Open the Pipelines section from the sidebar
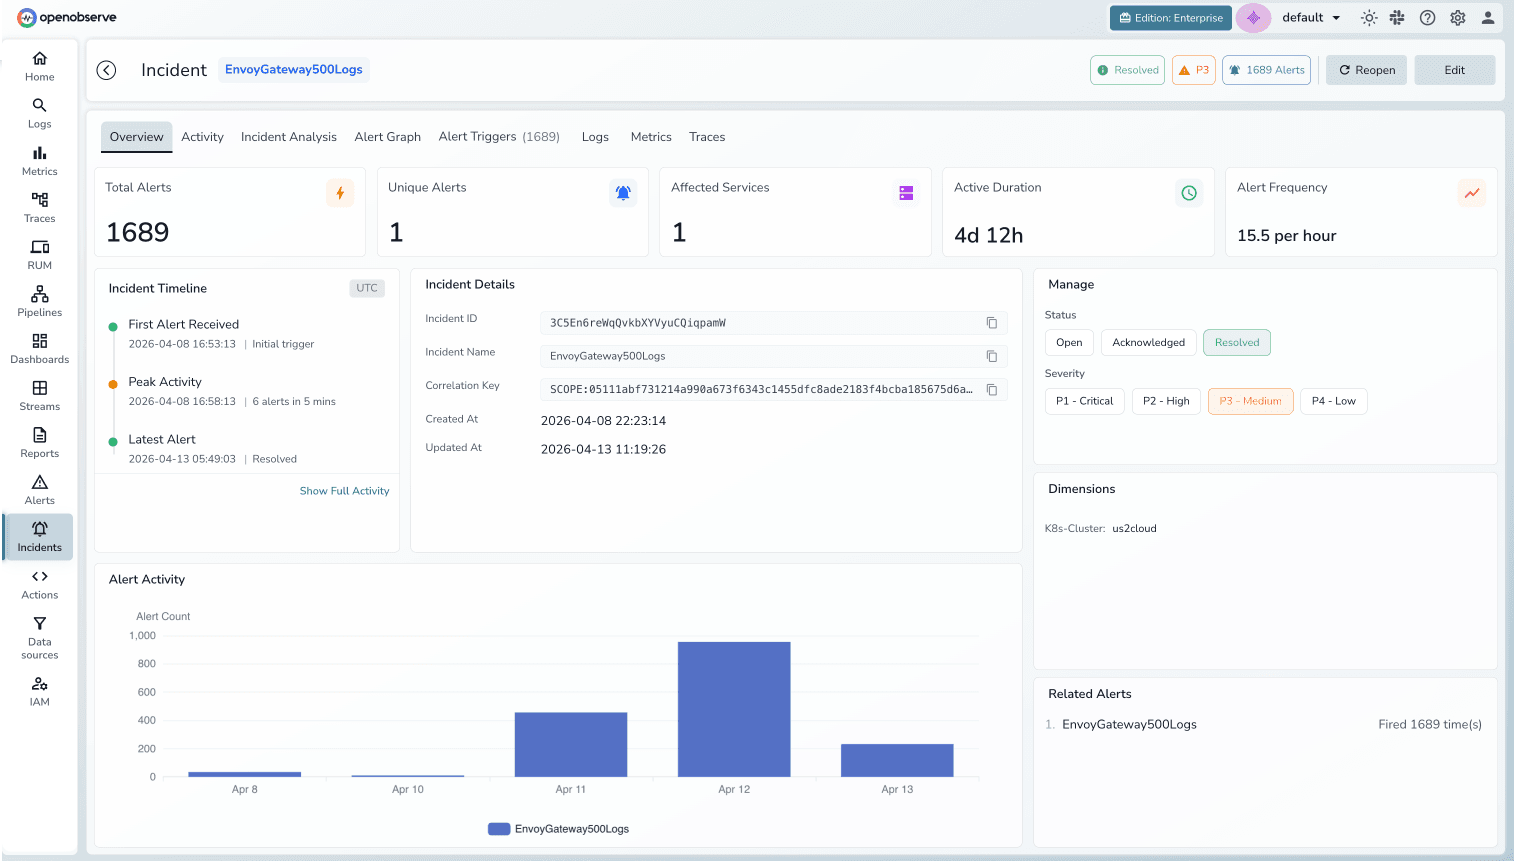The height and width of the screenshot is (861, 1514). click(39, 299)
